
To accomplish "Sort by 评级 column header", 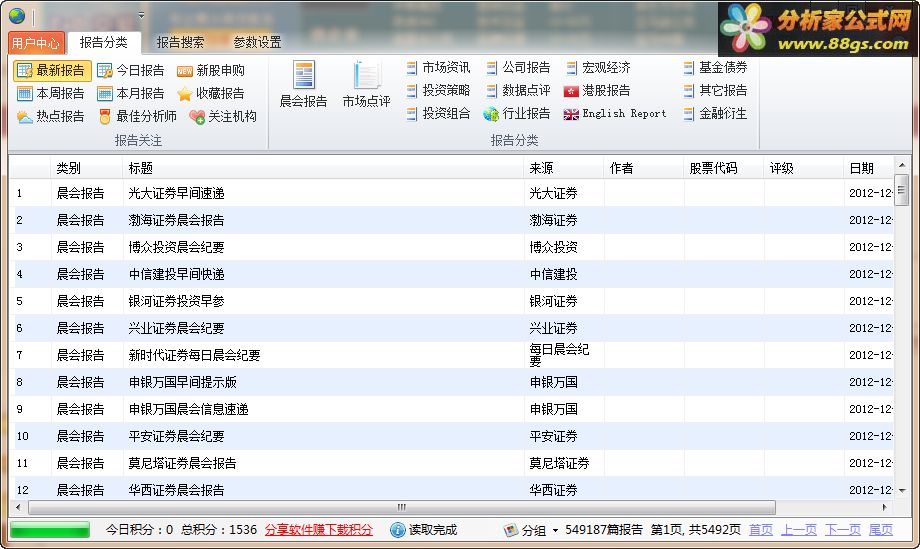I will 804,168.
